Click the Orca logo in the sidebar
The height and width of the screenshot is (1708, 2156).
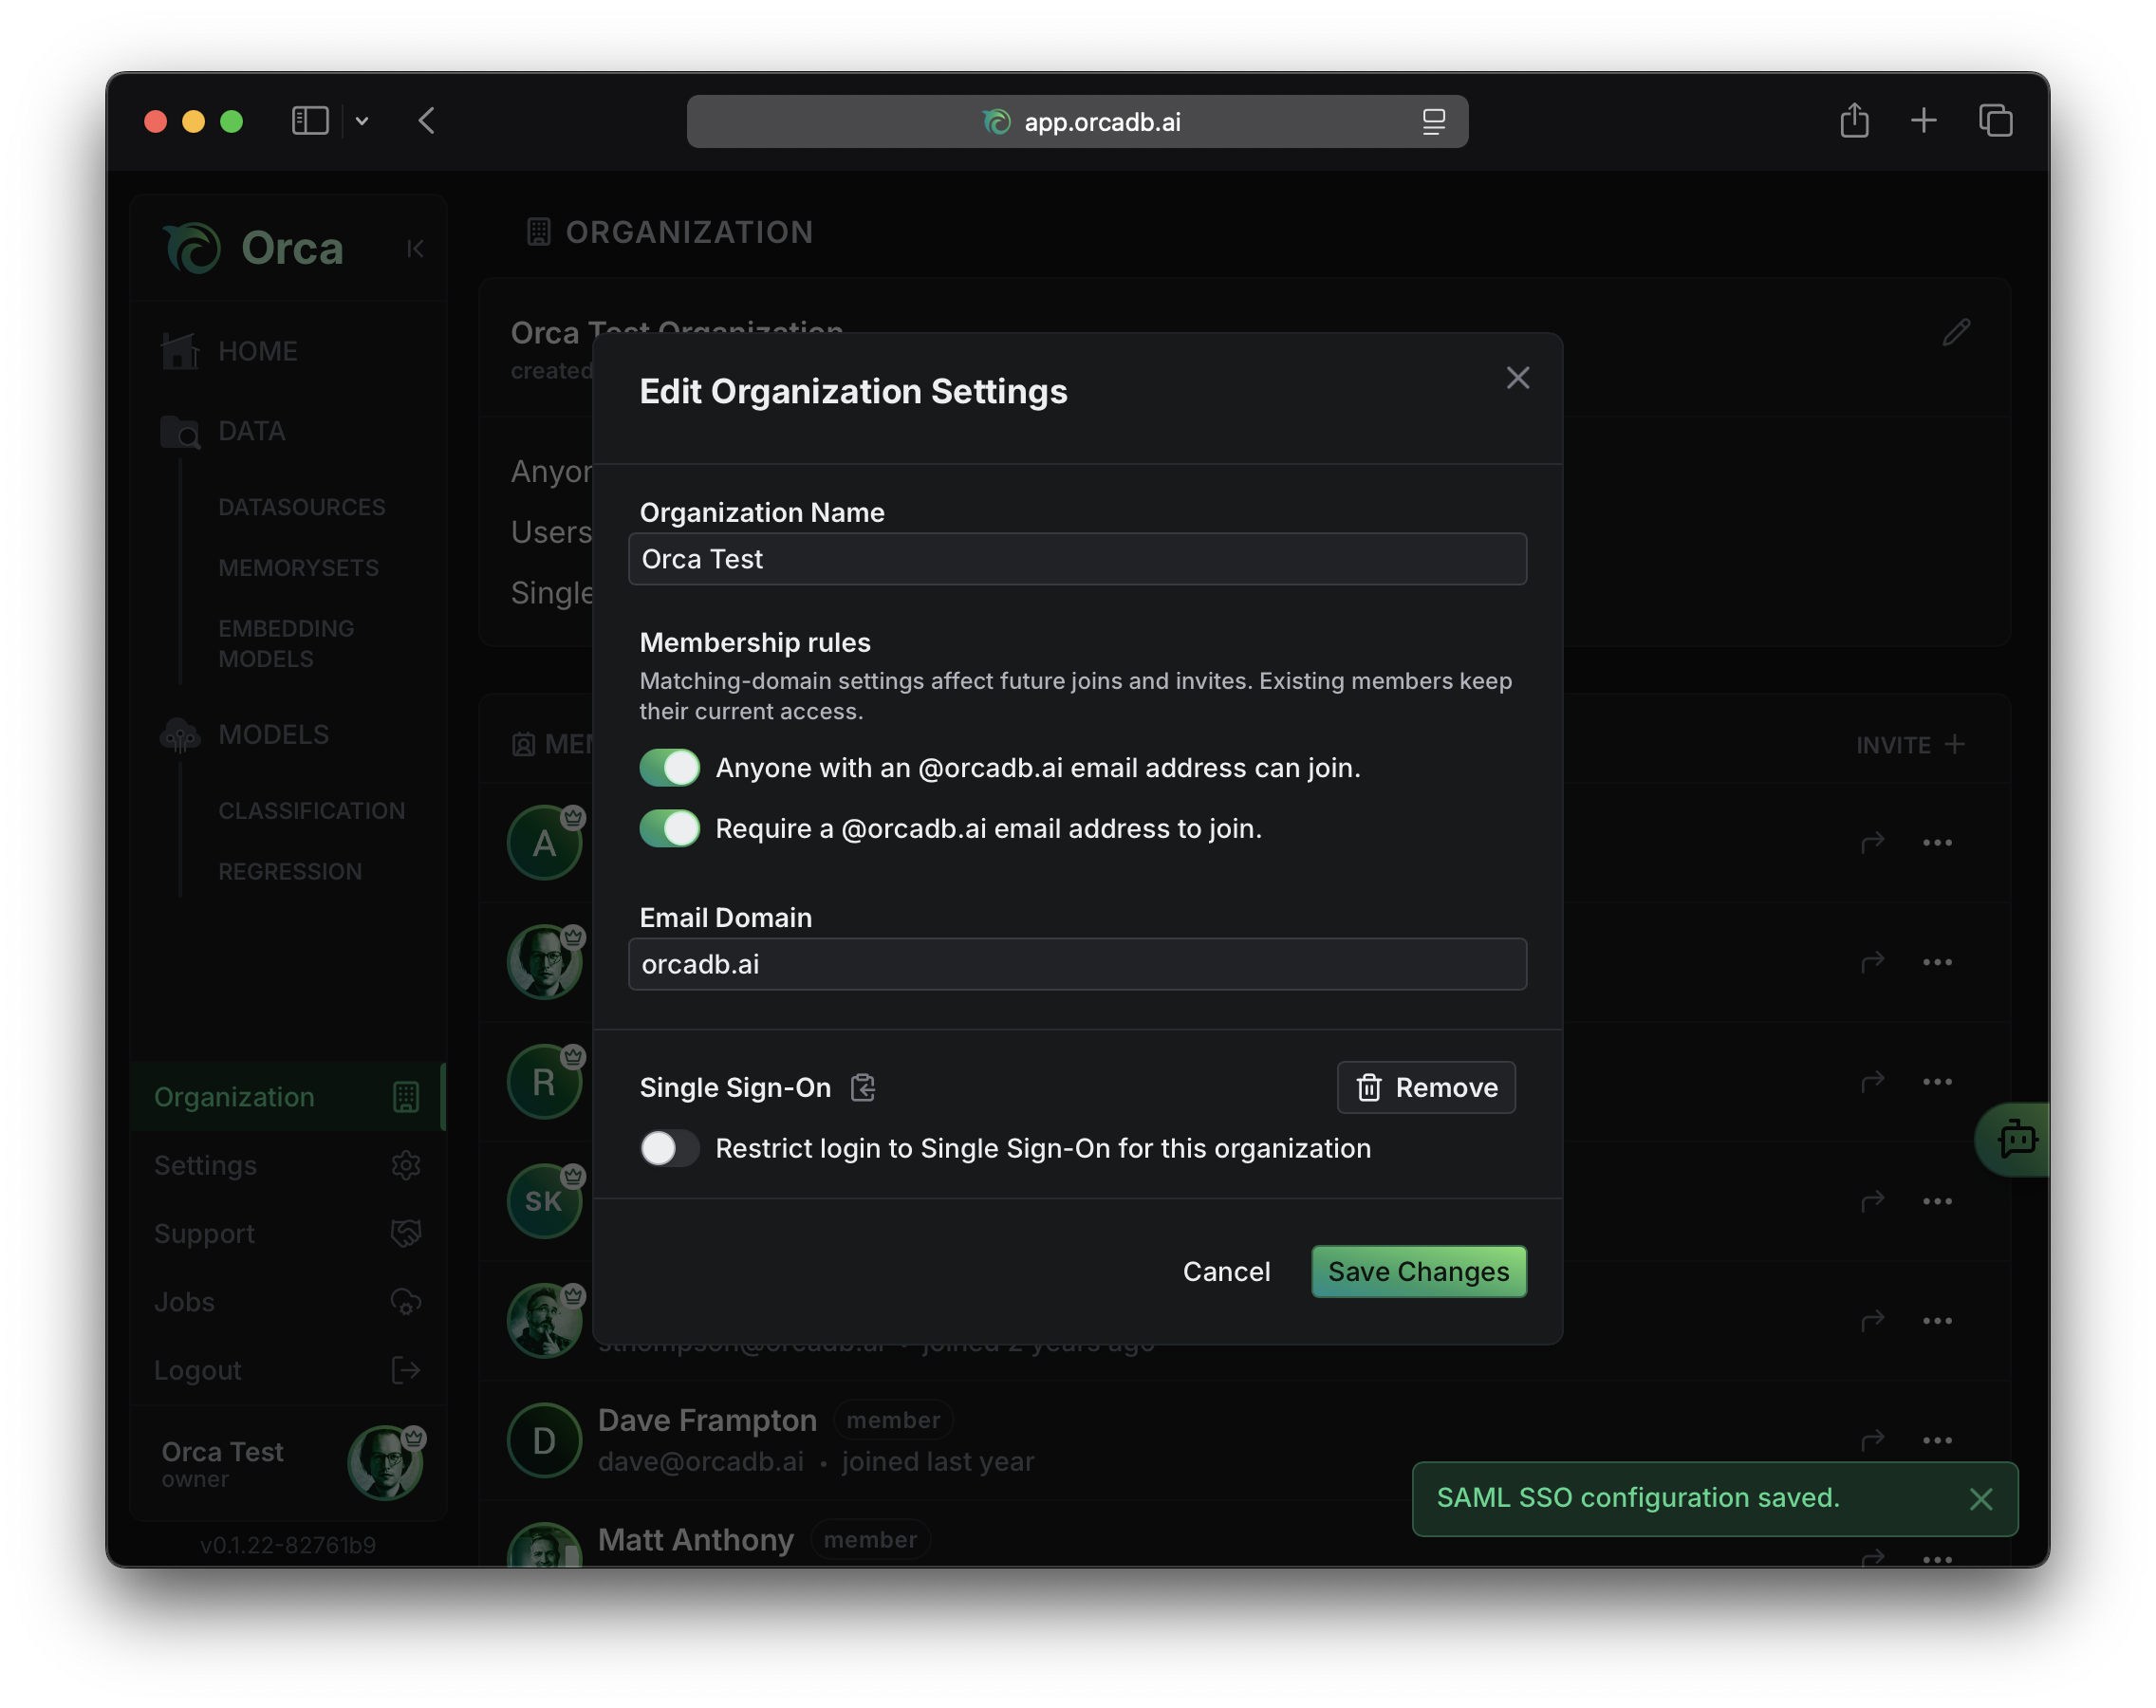pyautogui.click(x=193, y=248)
